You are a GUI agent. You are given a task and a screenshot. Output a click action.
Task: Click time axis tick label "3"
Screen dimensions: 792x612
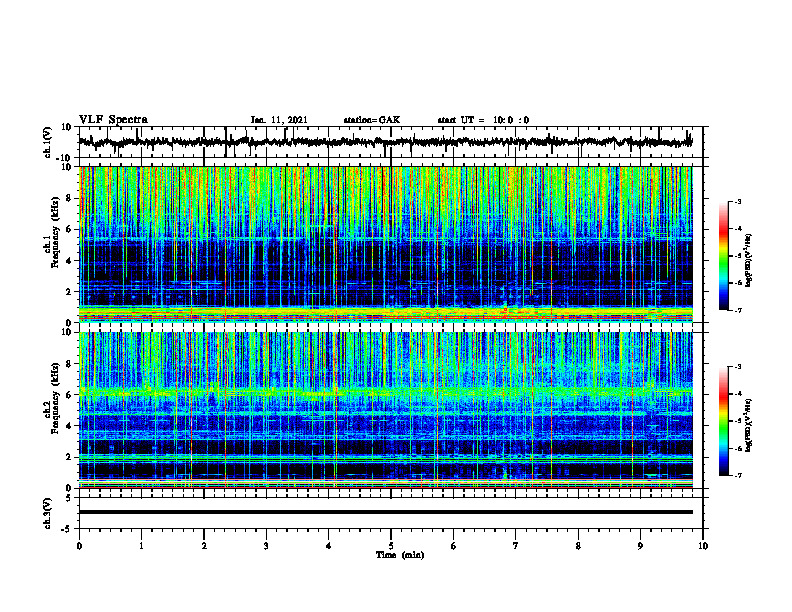click(x=266, y=546)
